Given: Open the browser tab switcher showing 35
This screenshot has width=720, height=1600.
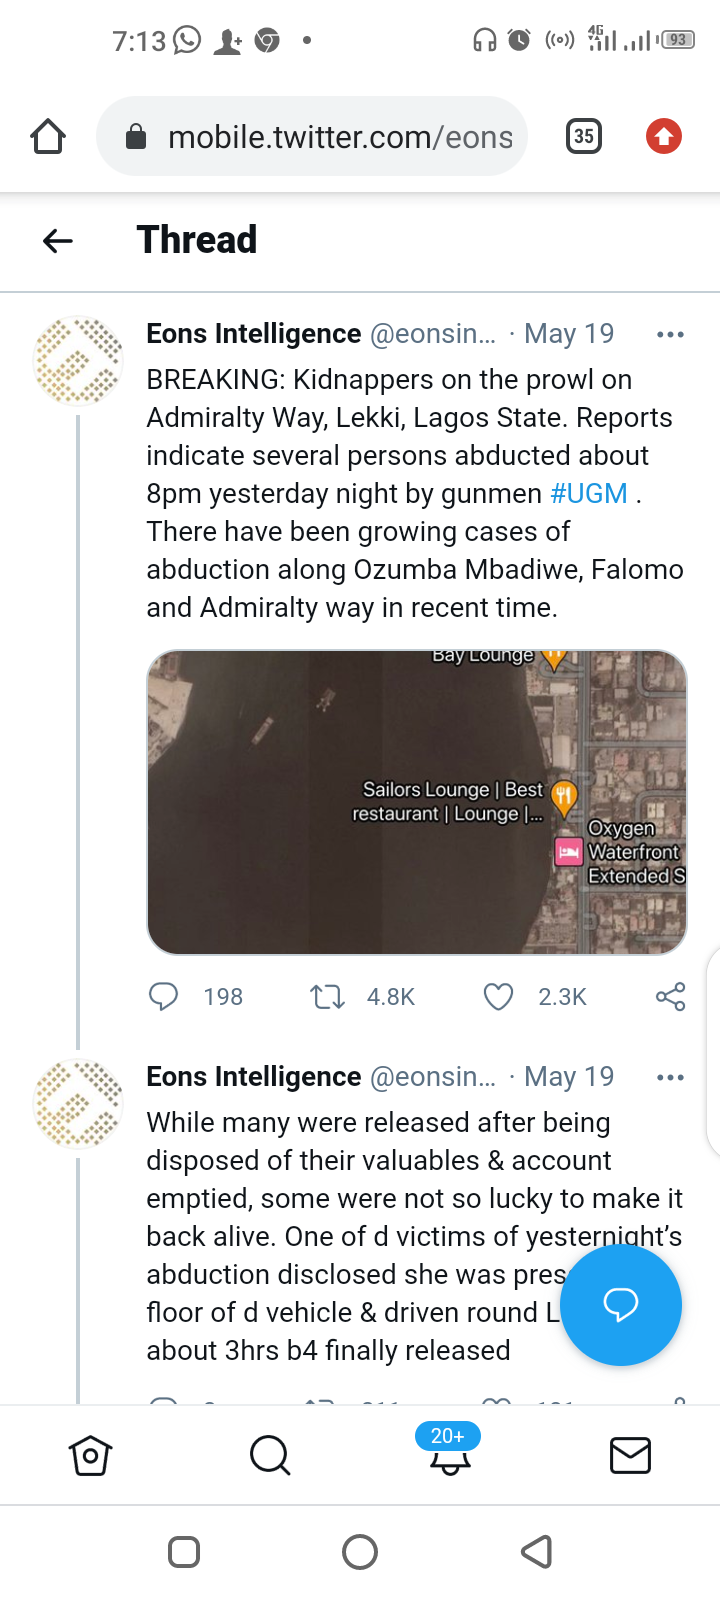Looking at the screenshot, I should click(x=584, y=136).
